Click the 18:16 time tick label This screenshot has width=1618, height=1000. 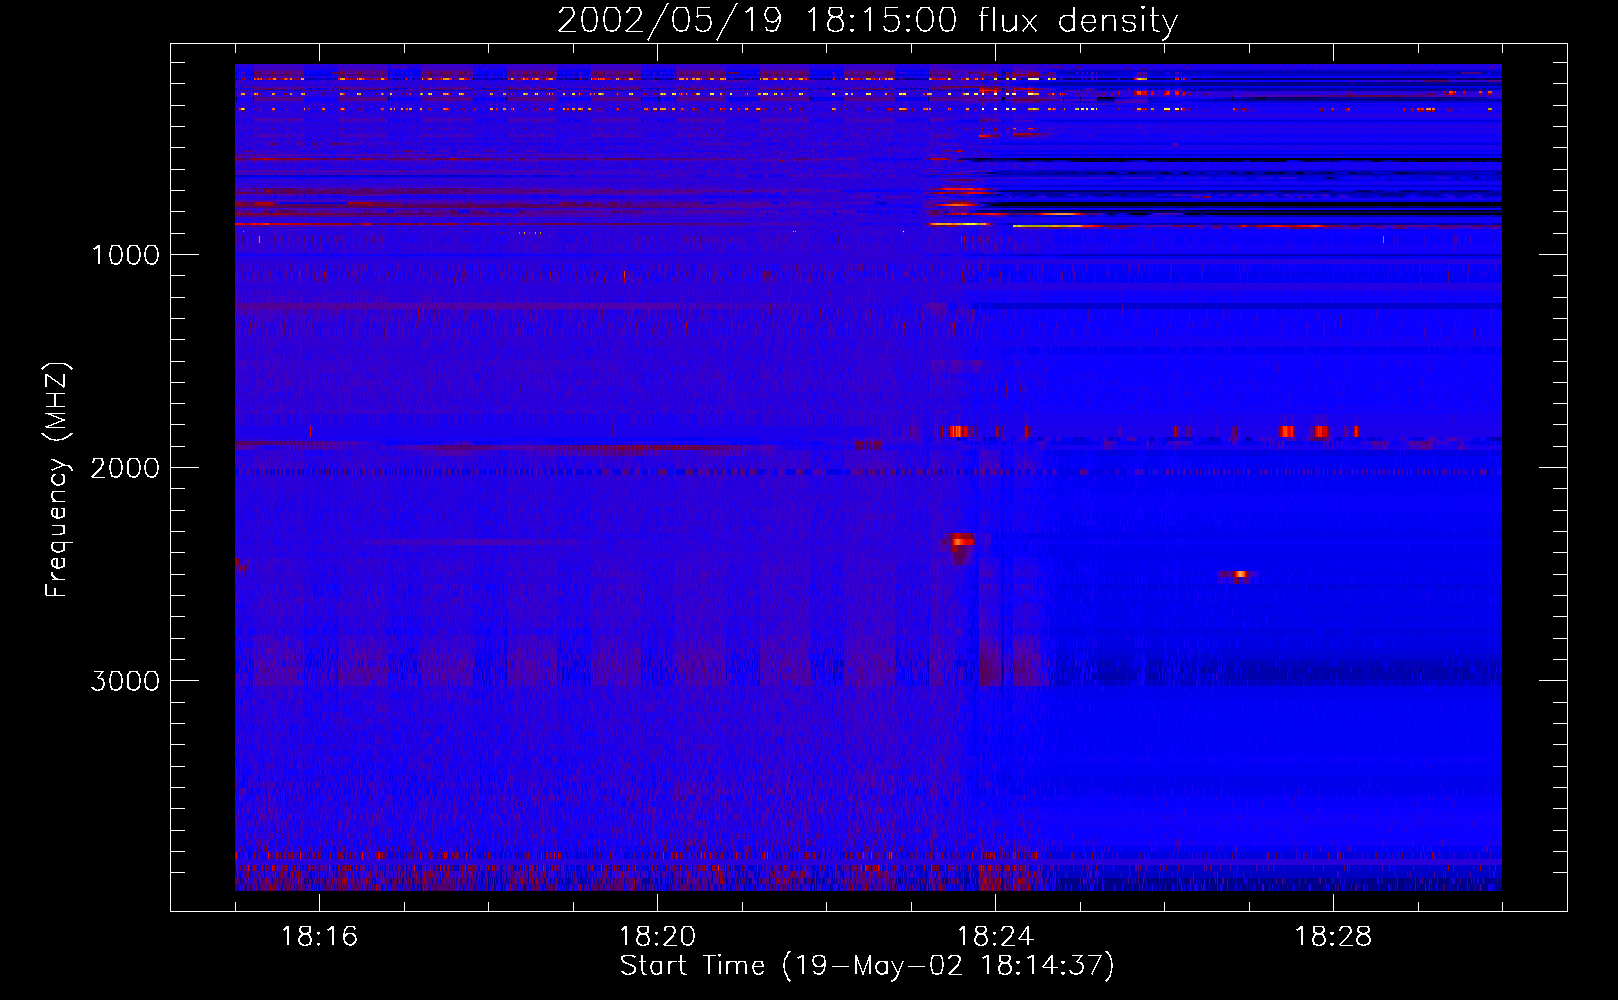pyautogui.click(x=319, y=937)
